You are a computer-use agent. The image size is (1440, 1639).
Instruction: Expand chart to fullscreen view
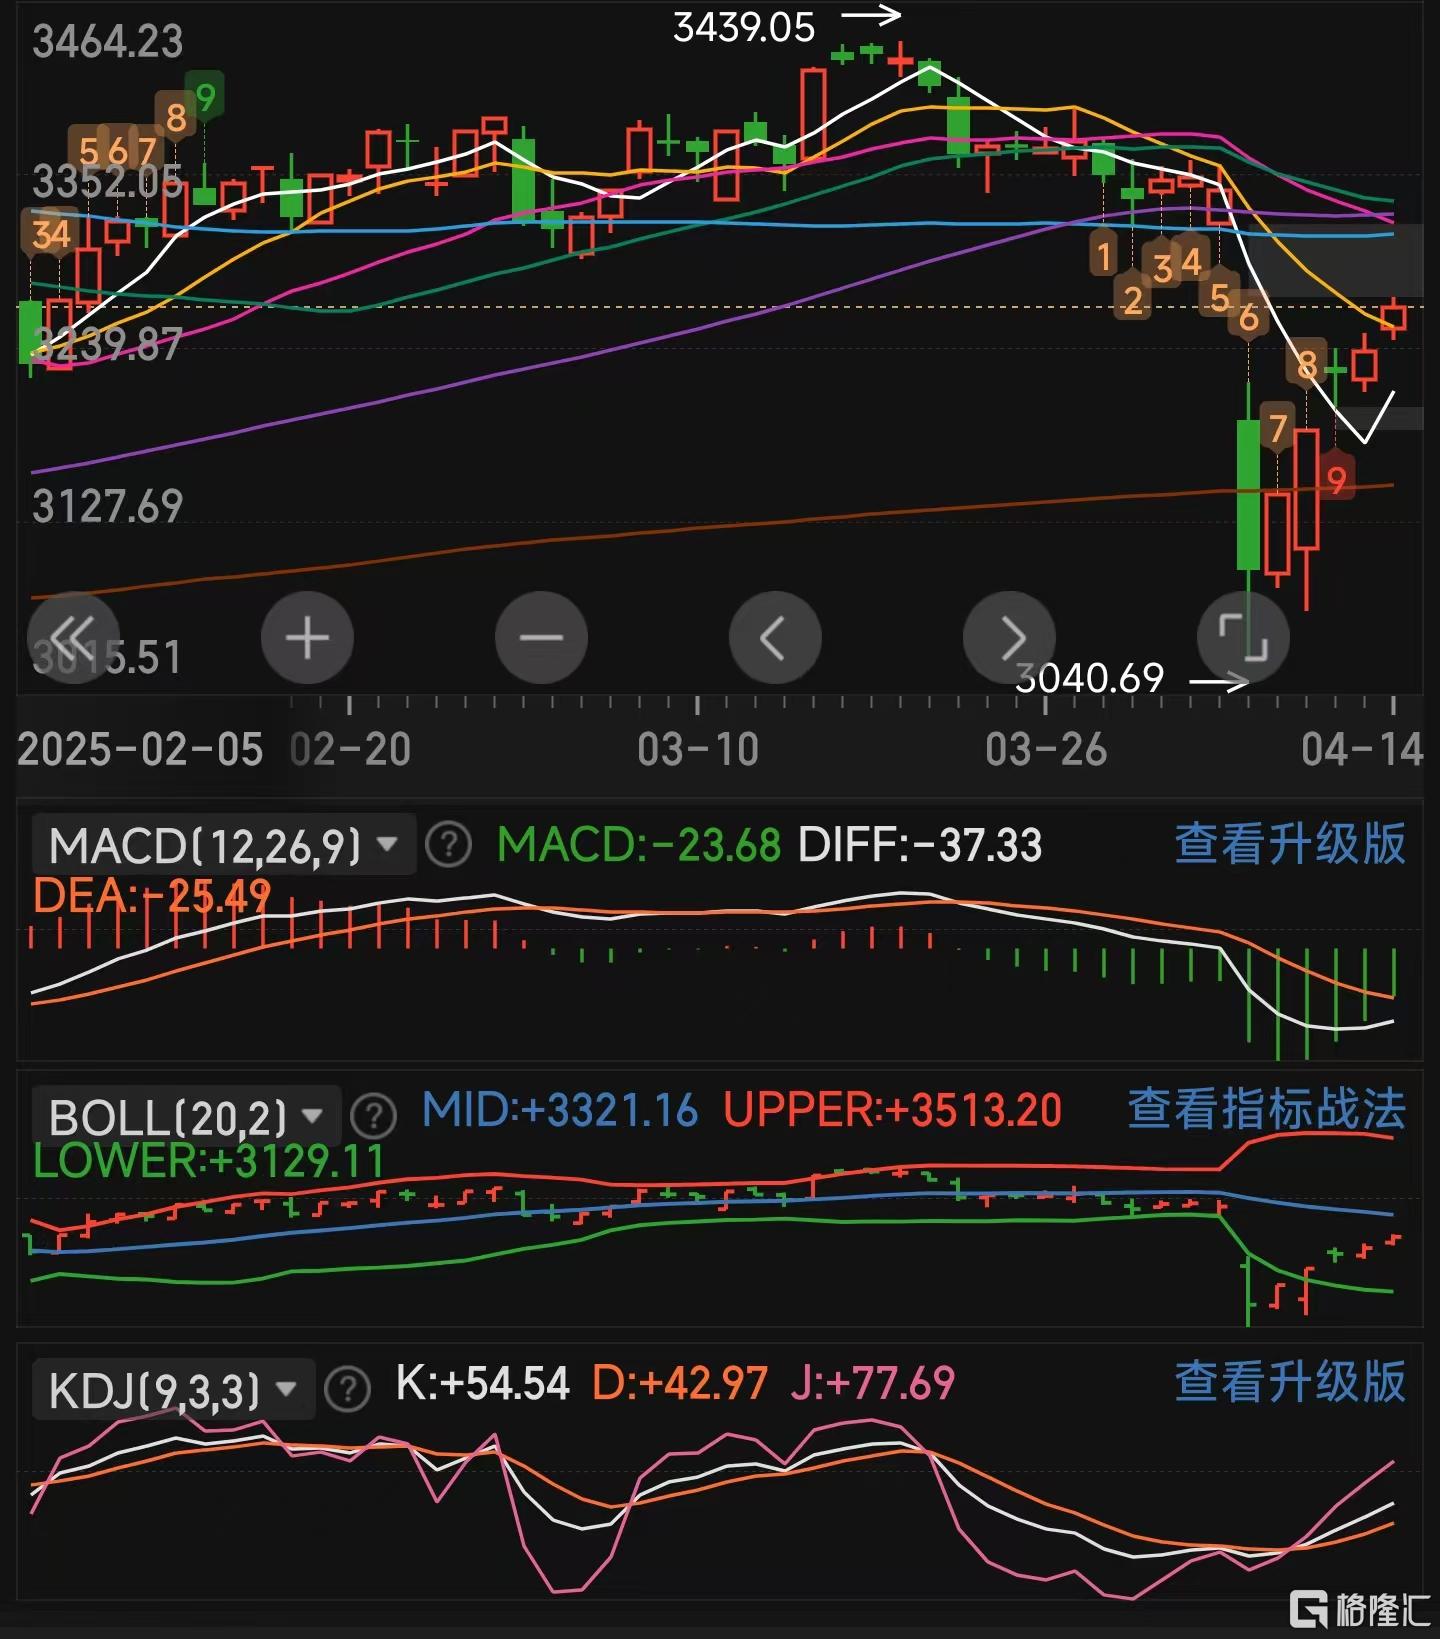[x=1243, y=637]
